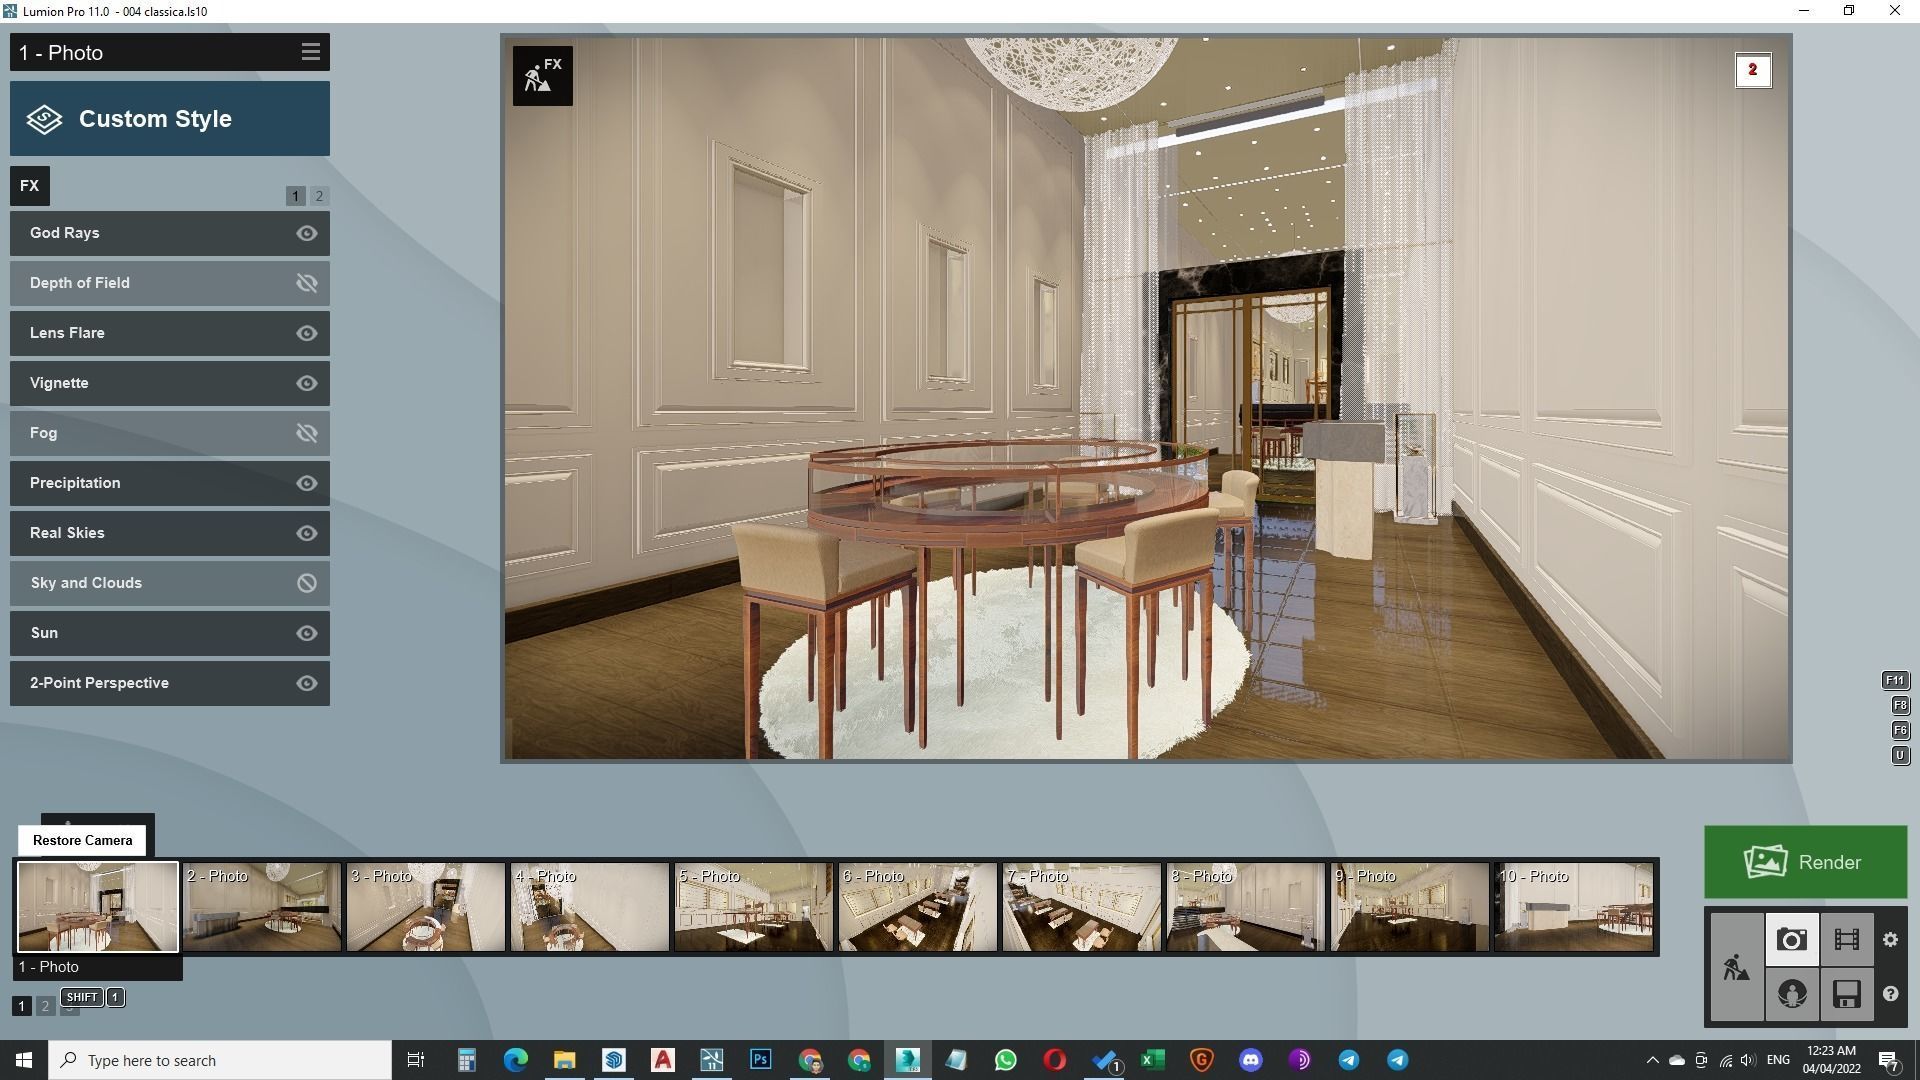
Task: Click the Custom Style button
Action: click(x=170, y=119)
